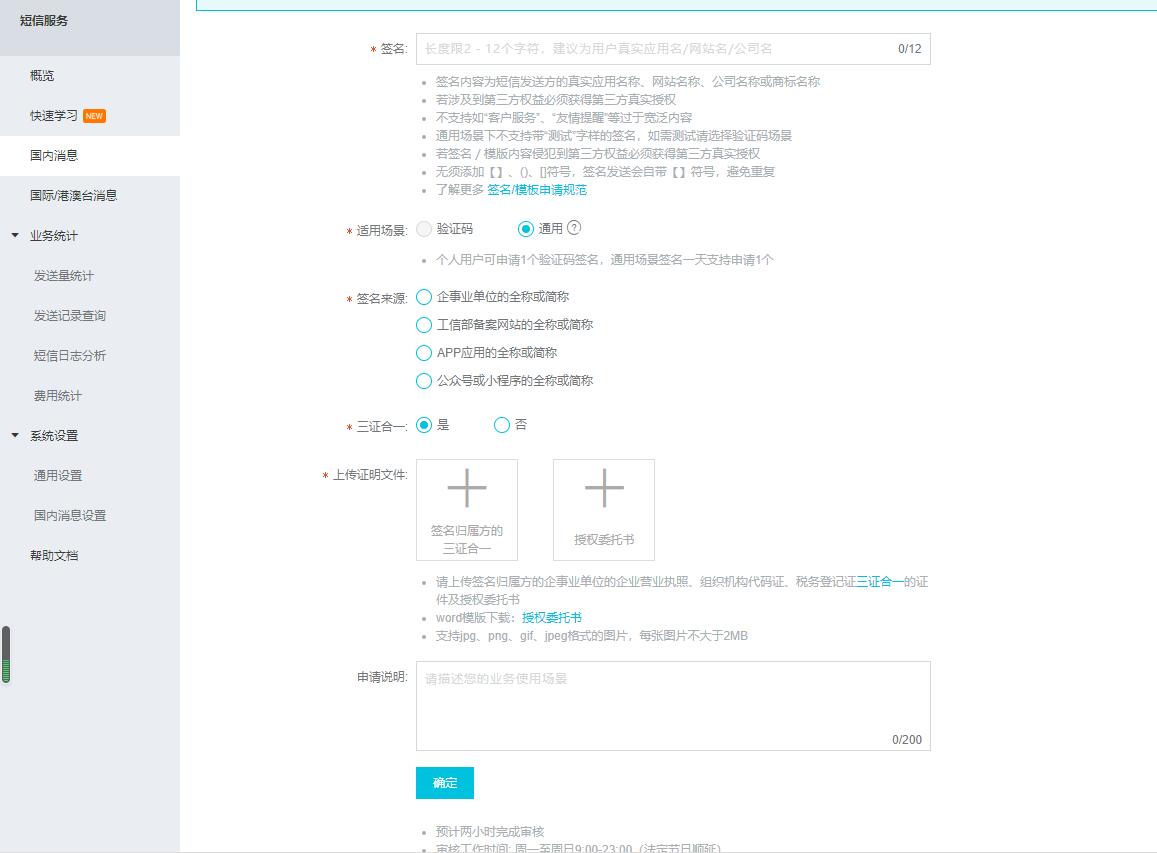The width and height of the screenshot is (1157, 853).
Task: Click the sidebar scrollbar handle
Action: [6, 655]
